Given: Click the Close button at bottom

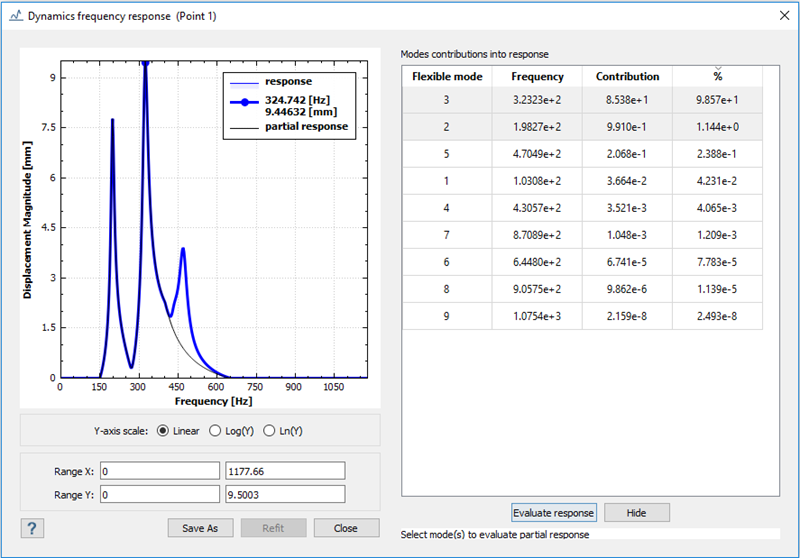Looking at the screenshot, I should 346,528.
